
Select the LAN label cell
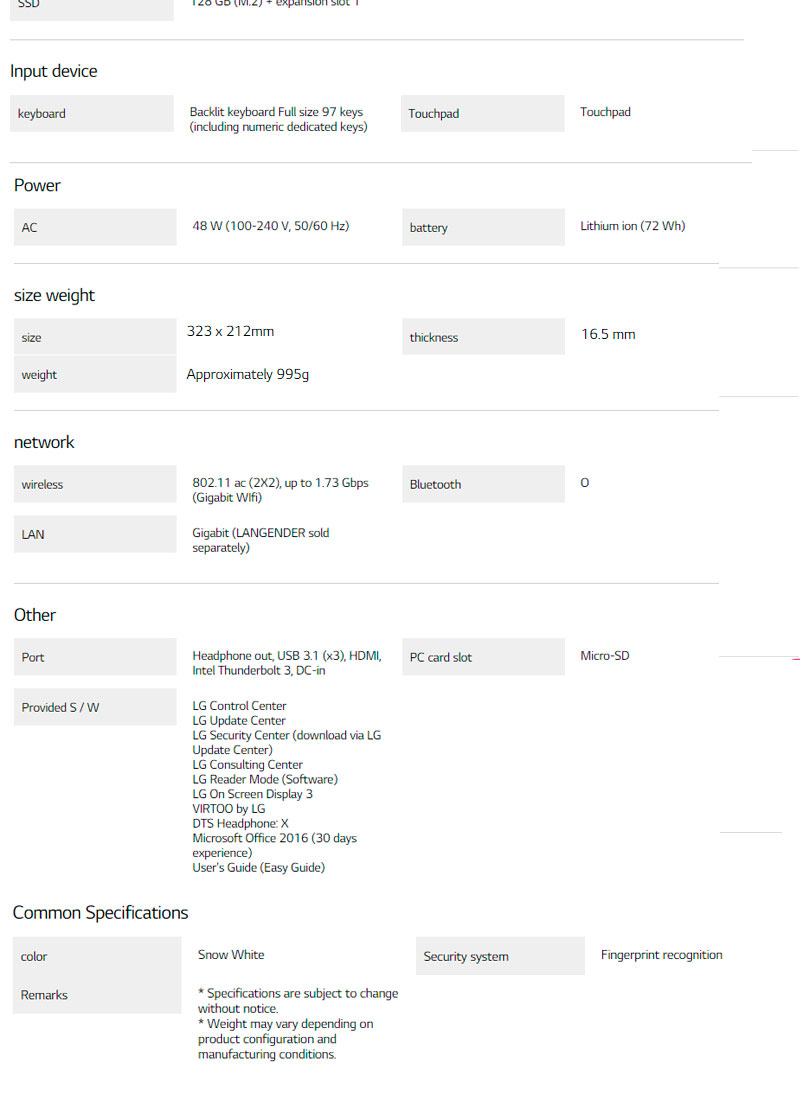tap(95, 535)
